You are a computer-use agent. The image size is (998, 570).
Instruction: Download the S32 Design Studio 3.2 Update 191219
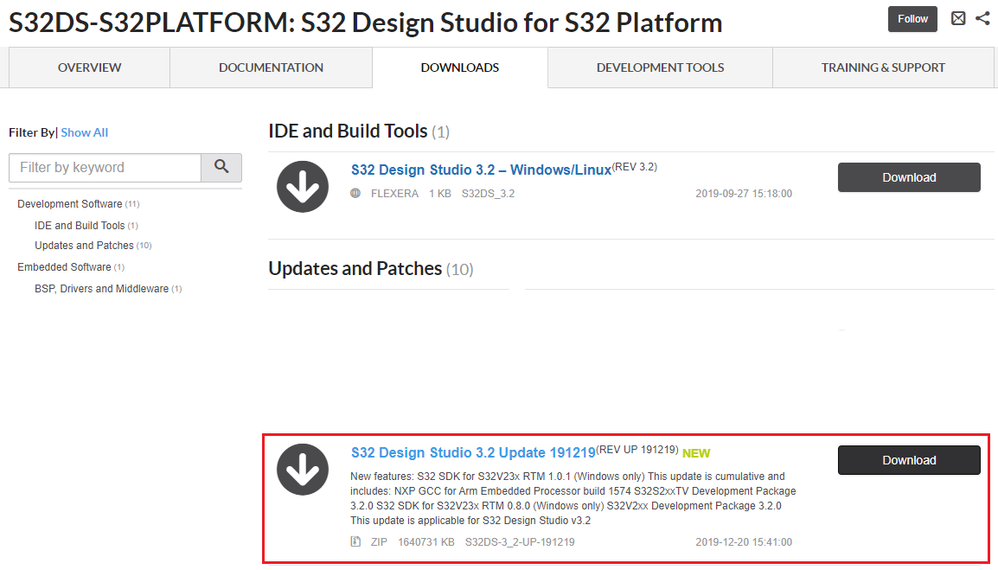click(909, 460)
